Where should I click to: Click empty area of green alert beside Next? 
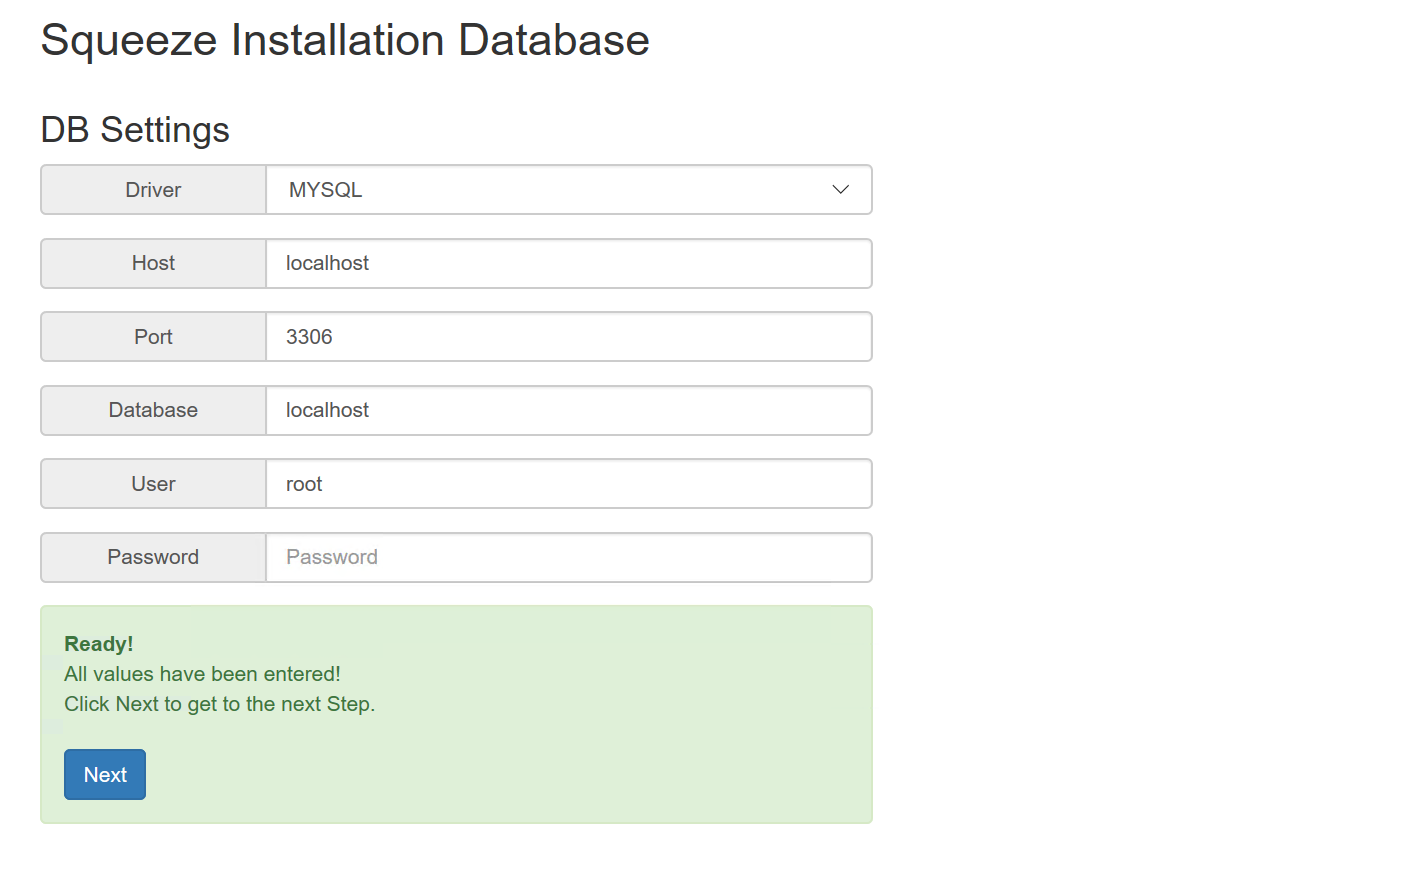pyautogui.click(x=500, y=775)
